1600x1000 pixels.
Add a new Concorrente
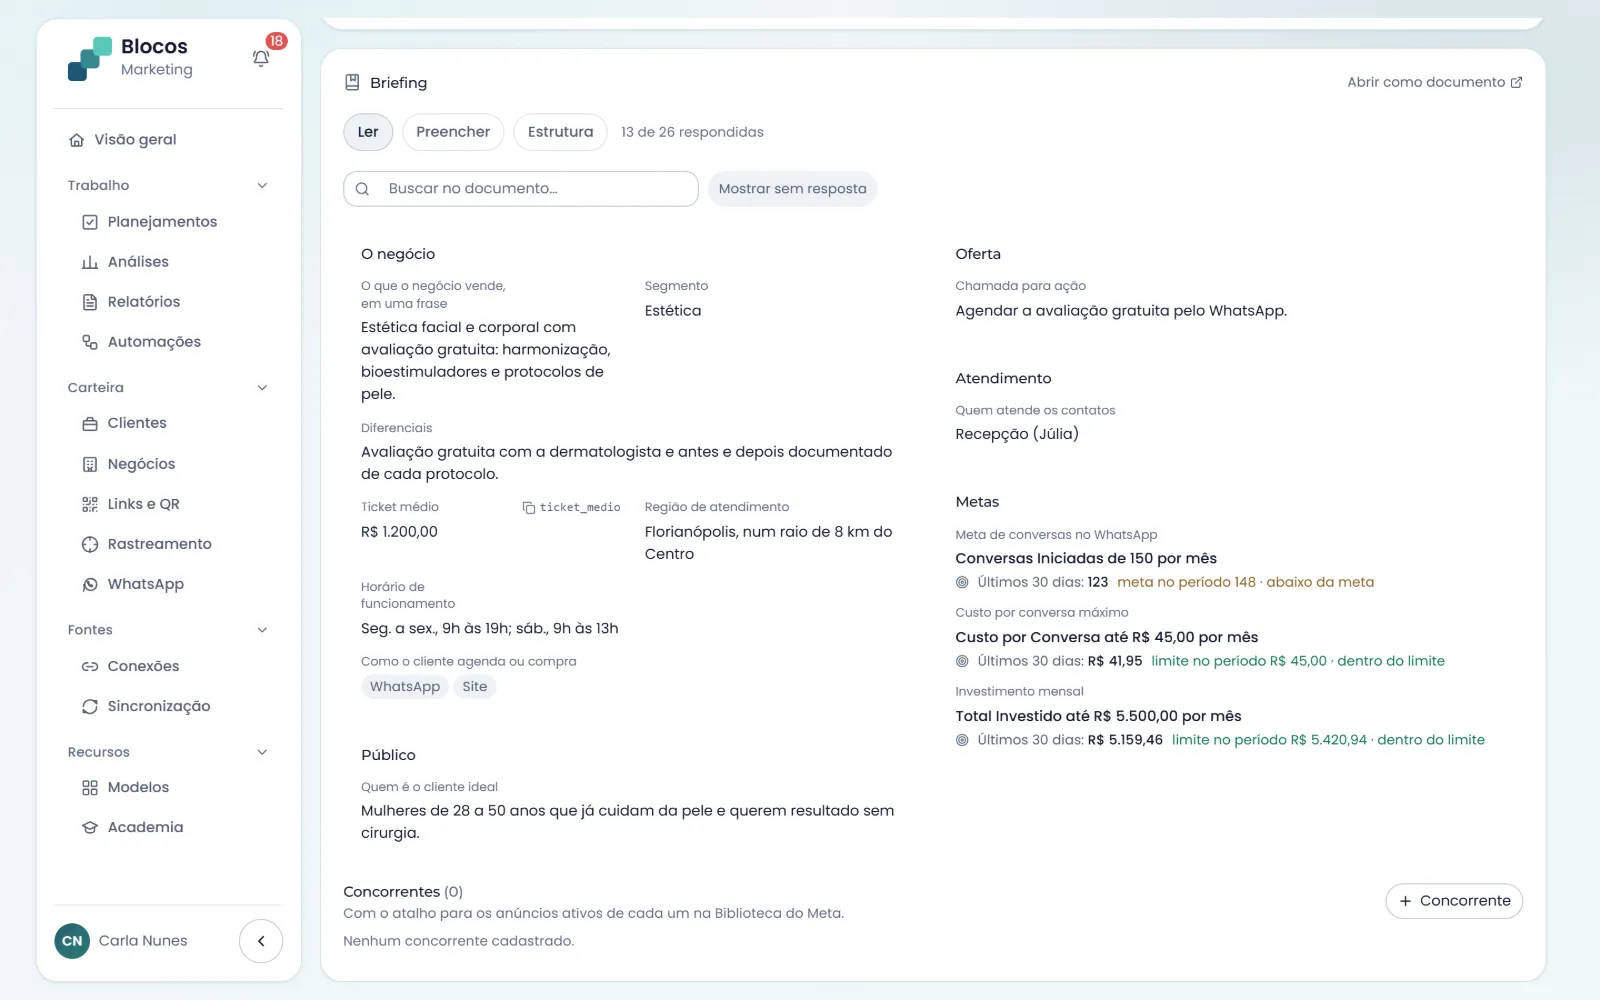pyautogui.click(x=1454, y=901)
